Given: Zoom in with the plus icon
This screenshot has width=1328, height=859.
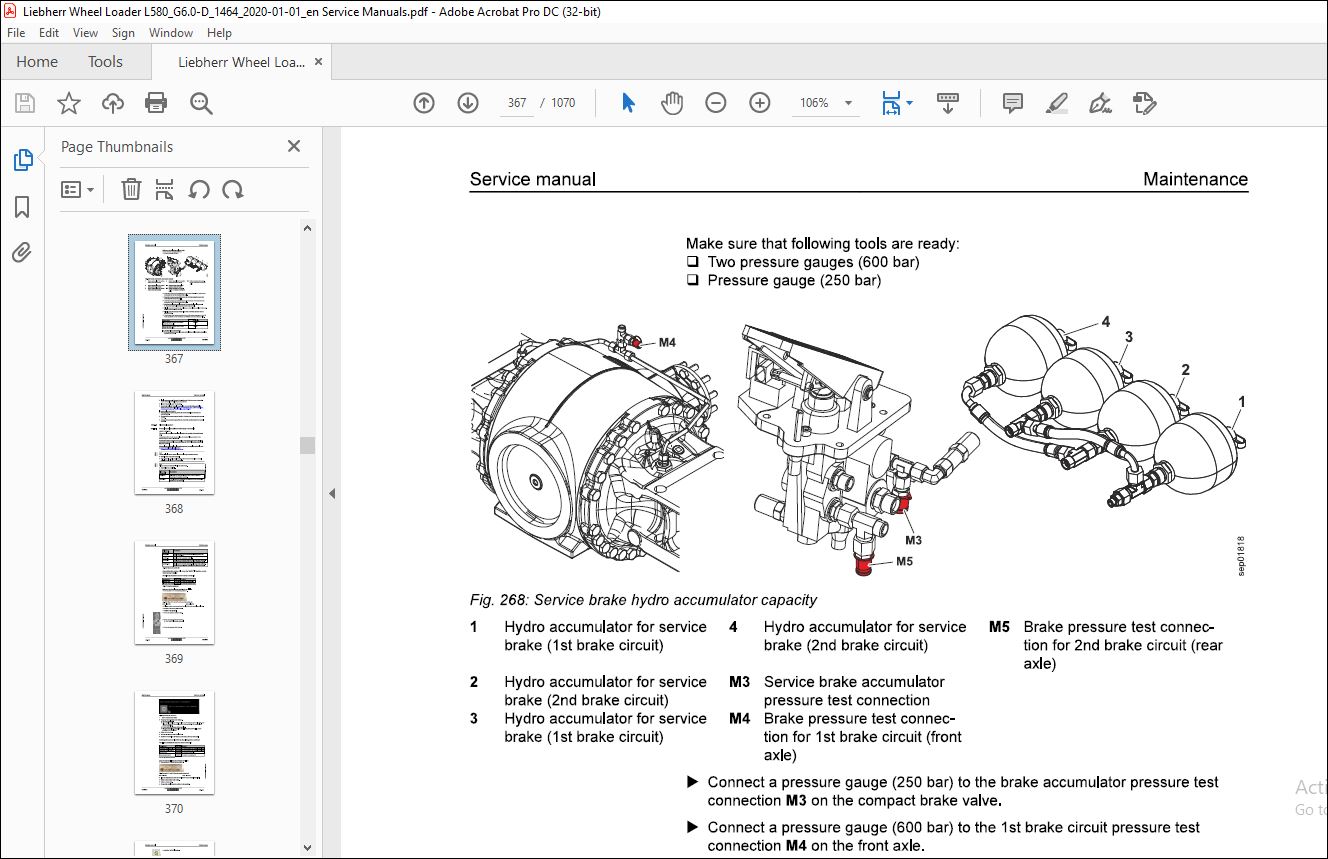Looking at the screenshot, I should tap(760, 103).
